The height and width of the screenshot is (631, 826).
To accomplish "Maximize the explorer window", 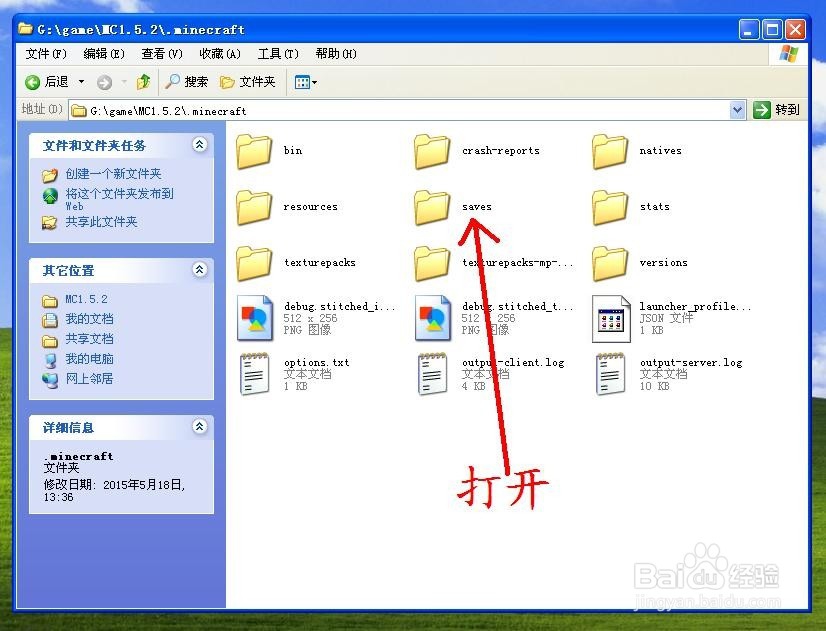I will [773, 29].
